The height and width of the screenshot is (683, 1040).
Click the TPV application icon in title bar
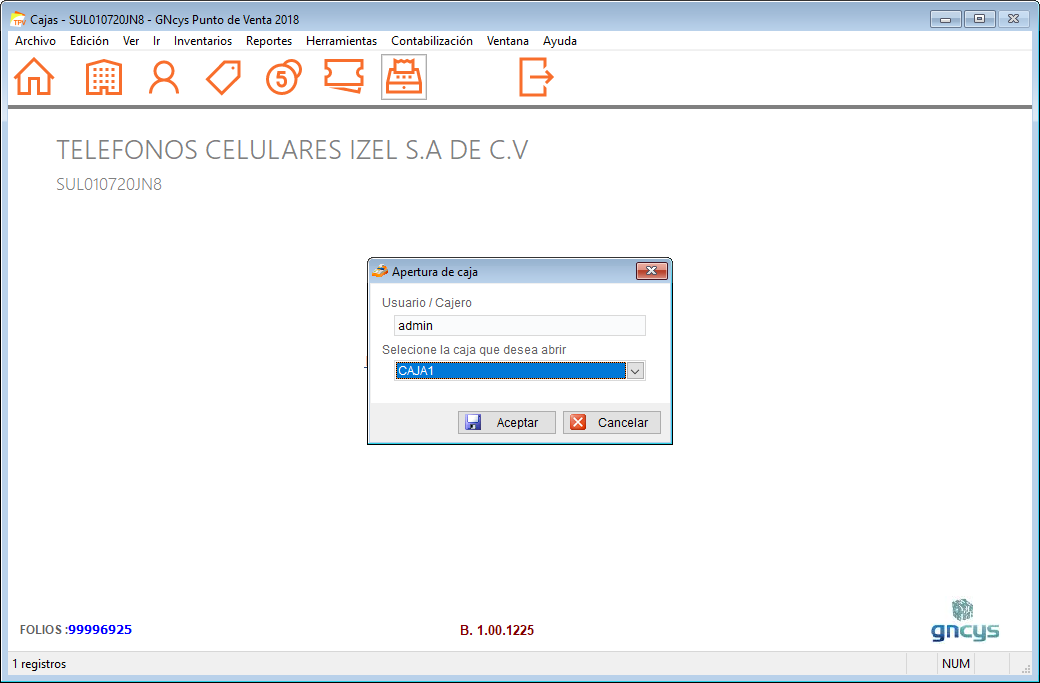(x=18, y=20)
